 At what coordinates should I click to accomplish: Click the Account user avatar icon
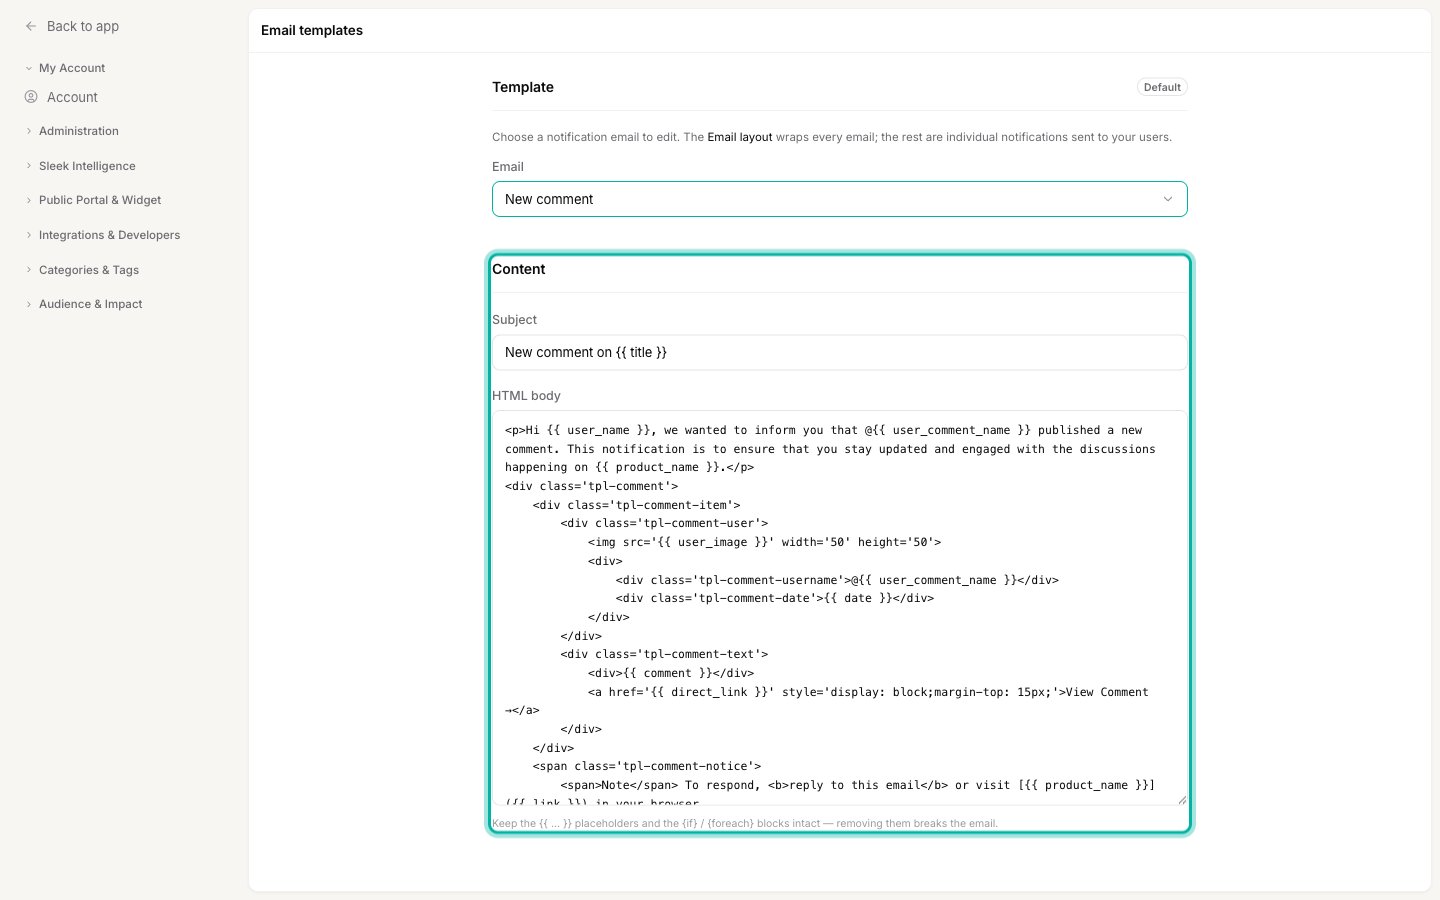click(31, 97)
